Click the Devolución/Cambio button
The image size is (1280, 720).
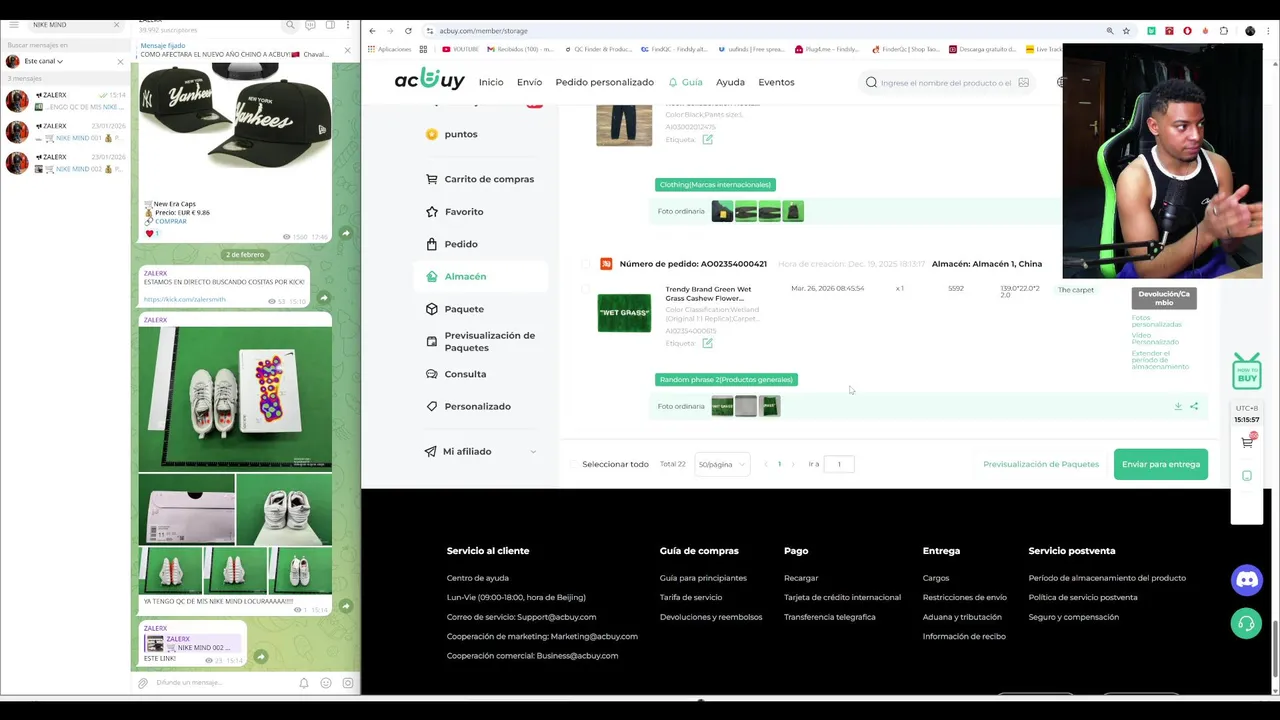pos(1164,298)
